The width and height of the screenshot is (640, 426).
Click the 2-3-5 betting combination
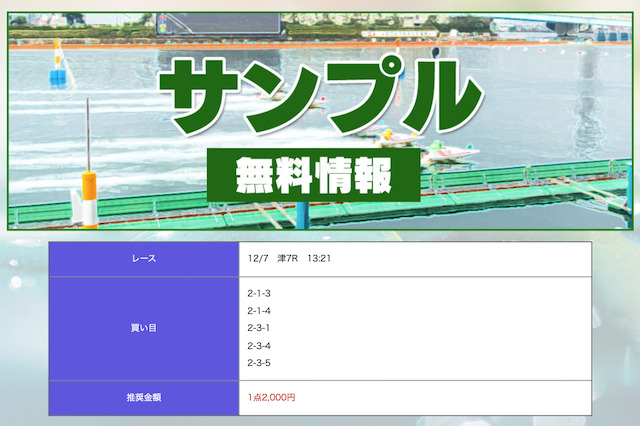pyautogui.click(x=259, y=363)
